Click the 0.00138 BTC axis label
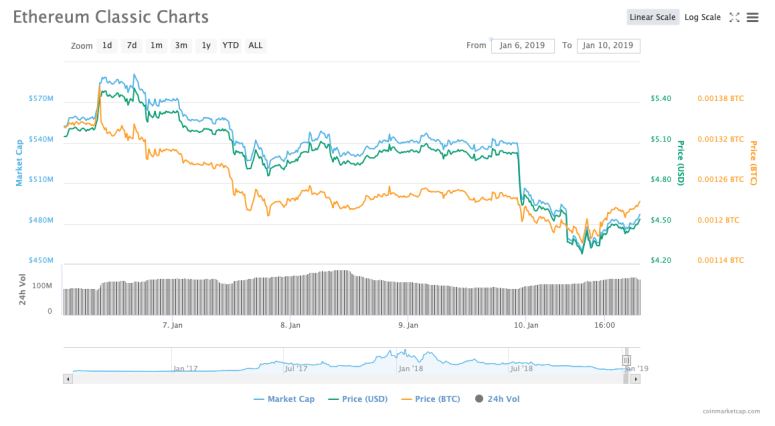 [x=721, y=98]
